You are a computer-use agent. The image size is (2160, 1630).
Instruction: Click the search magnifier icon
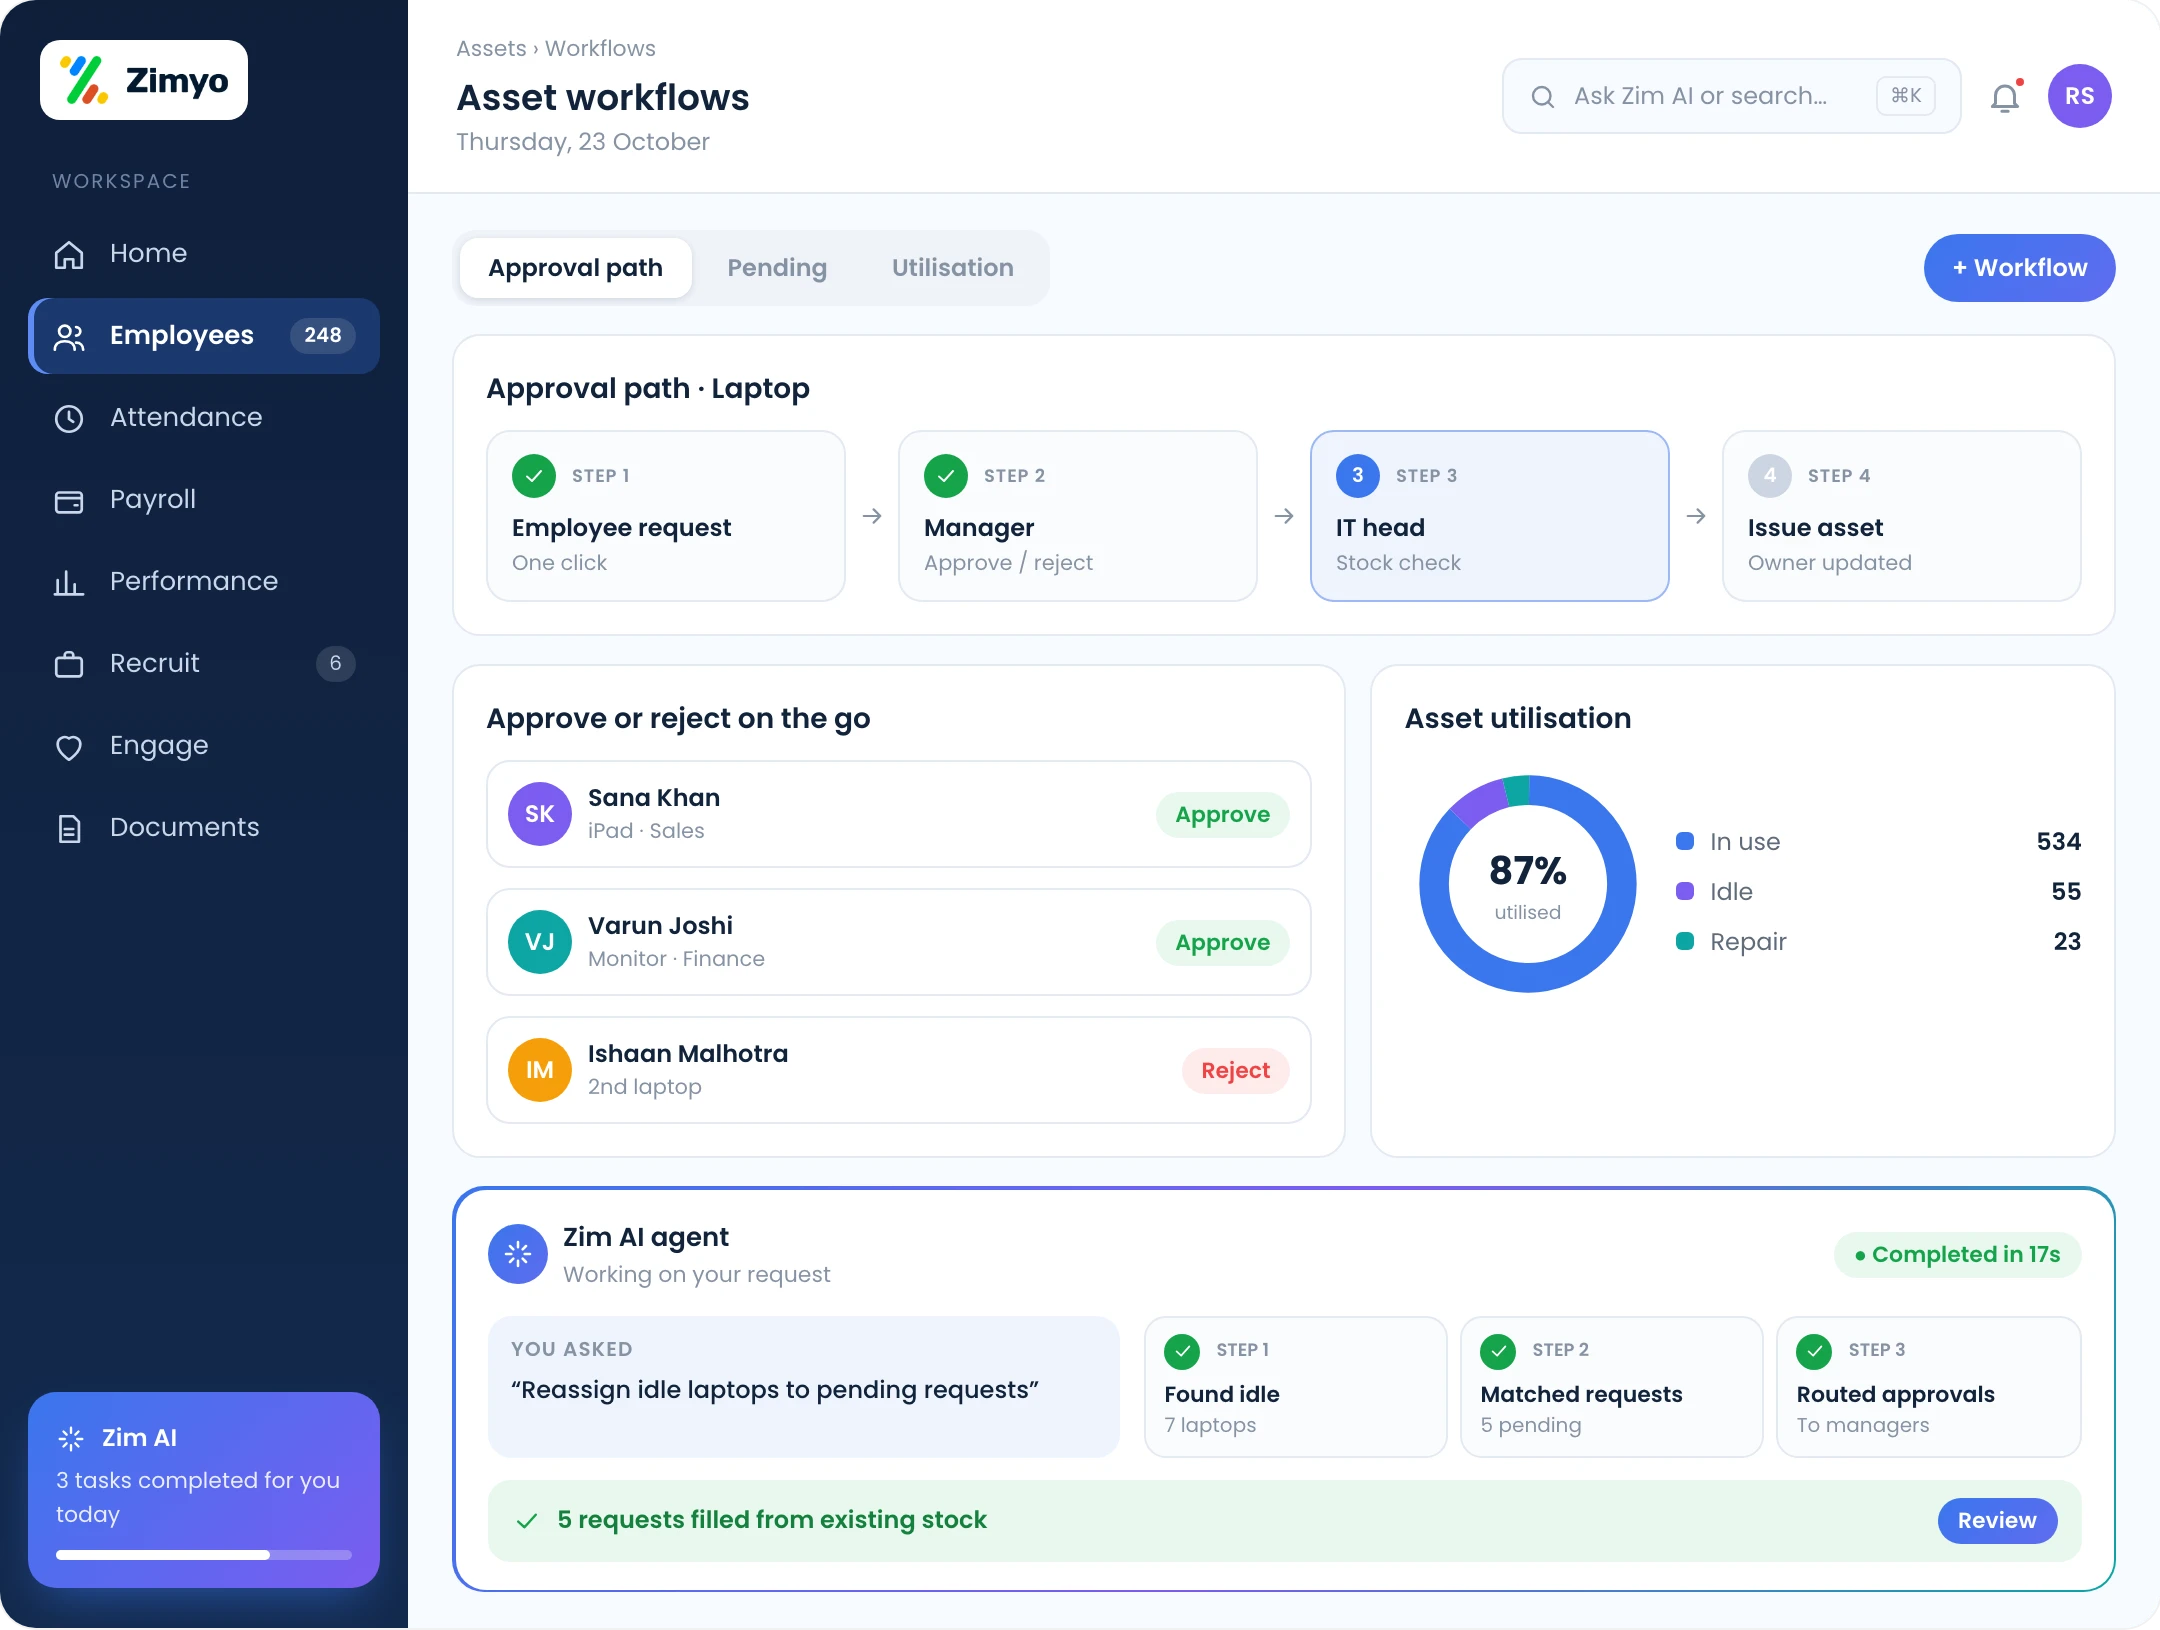1542,96
